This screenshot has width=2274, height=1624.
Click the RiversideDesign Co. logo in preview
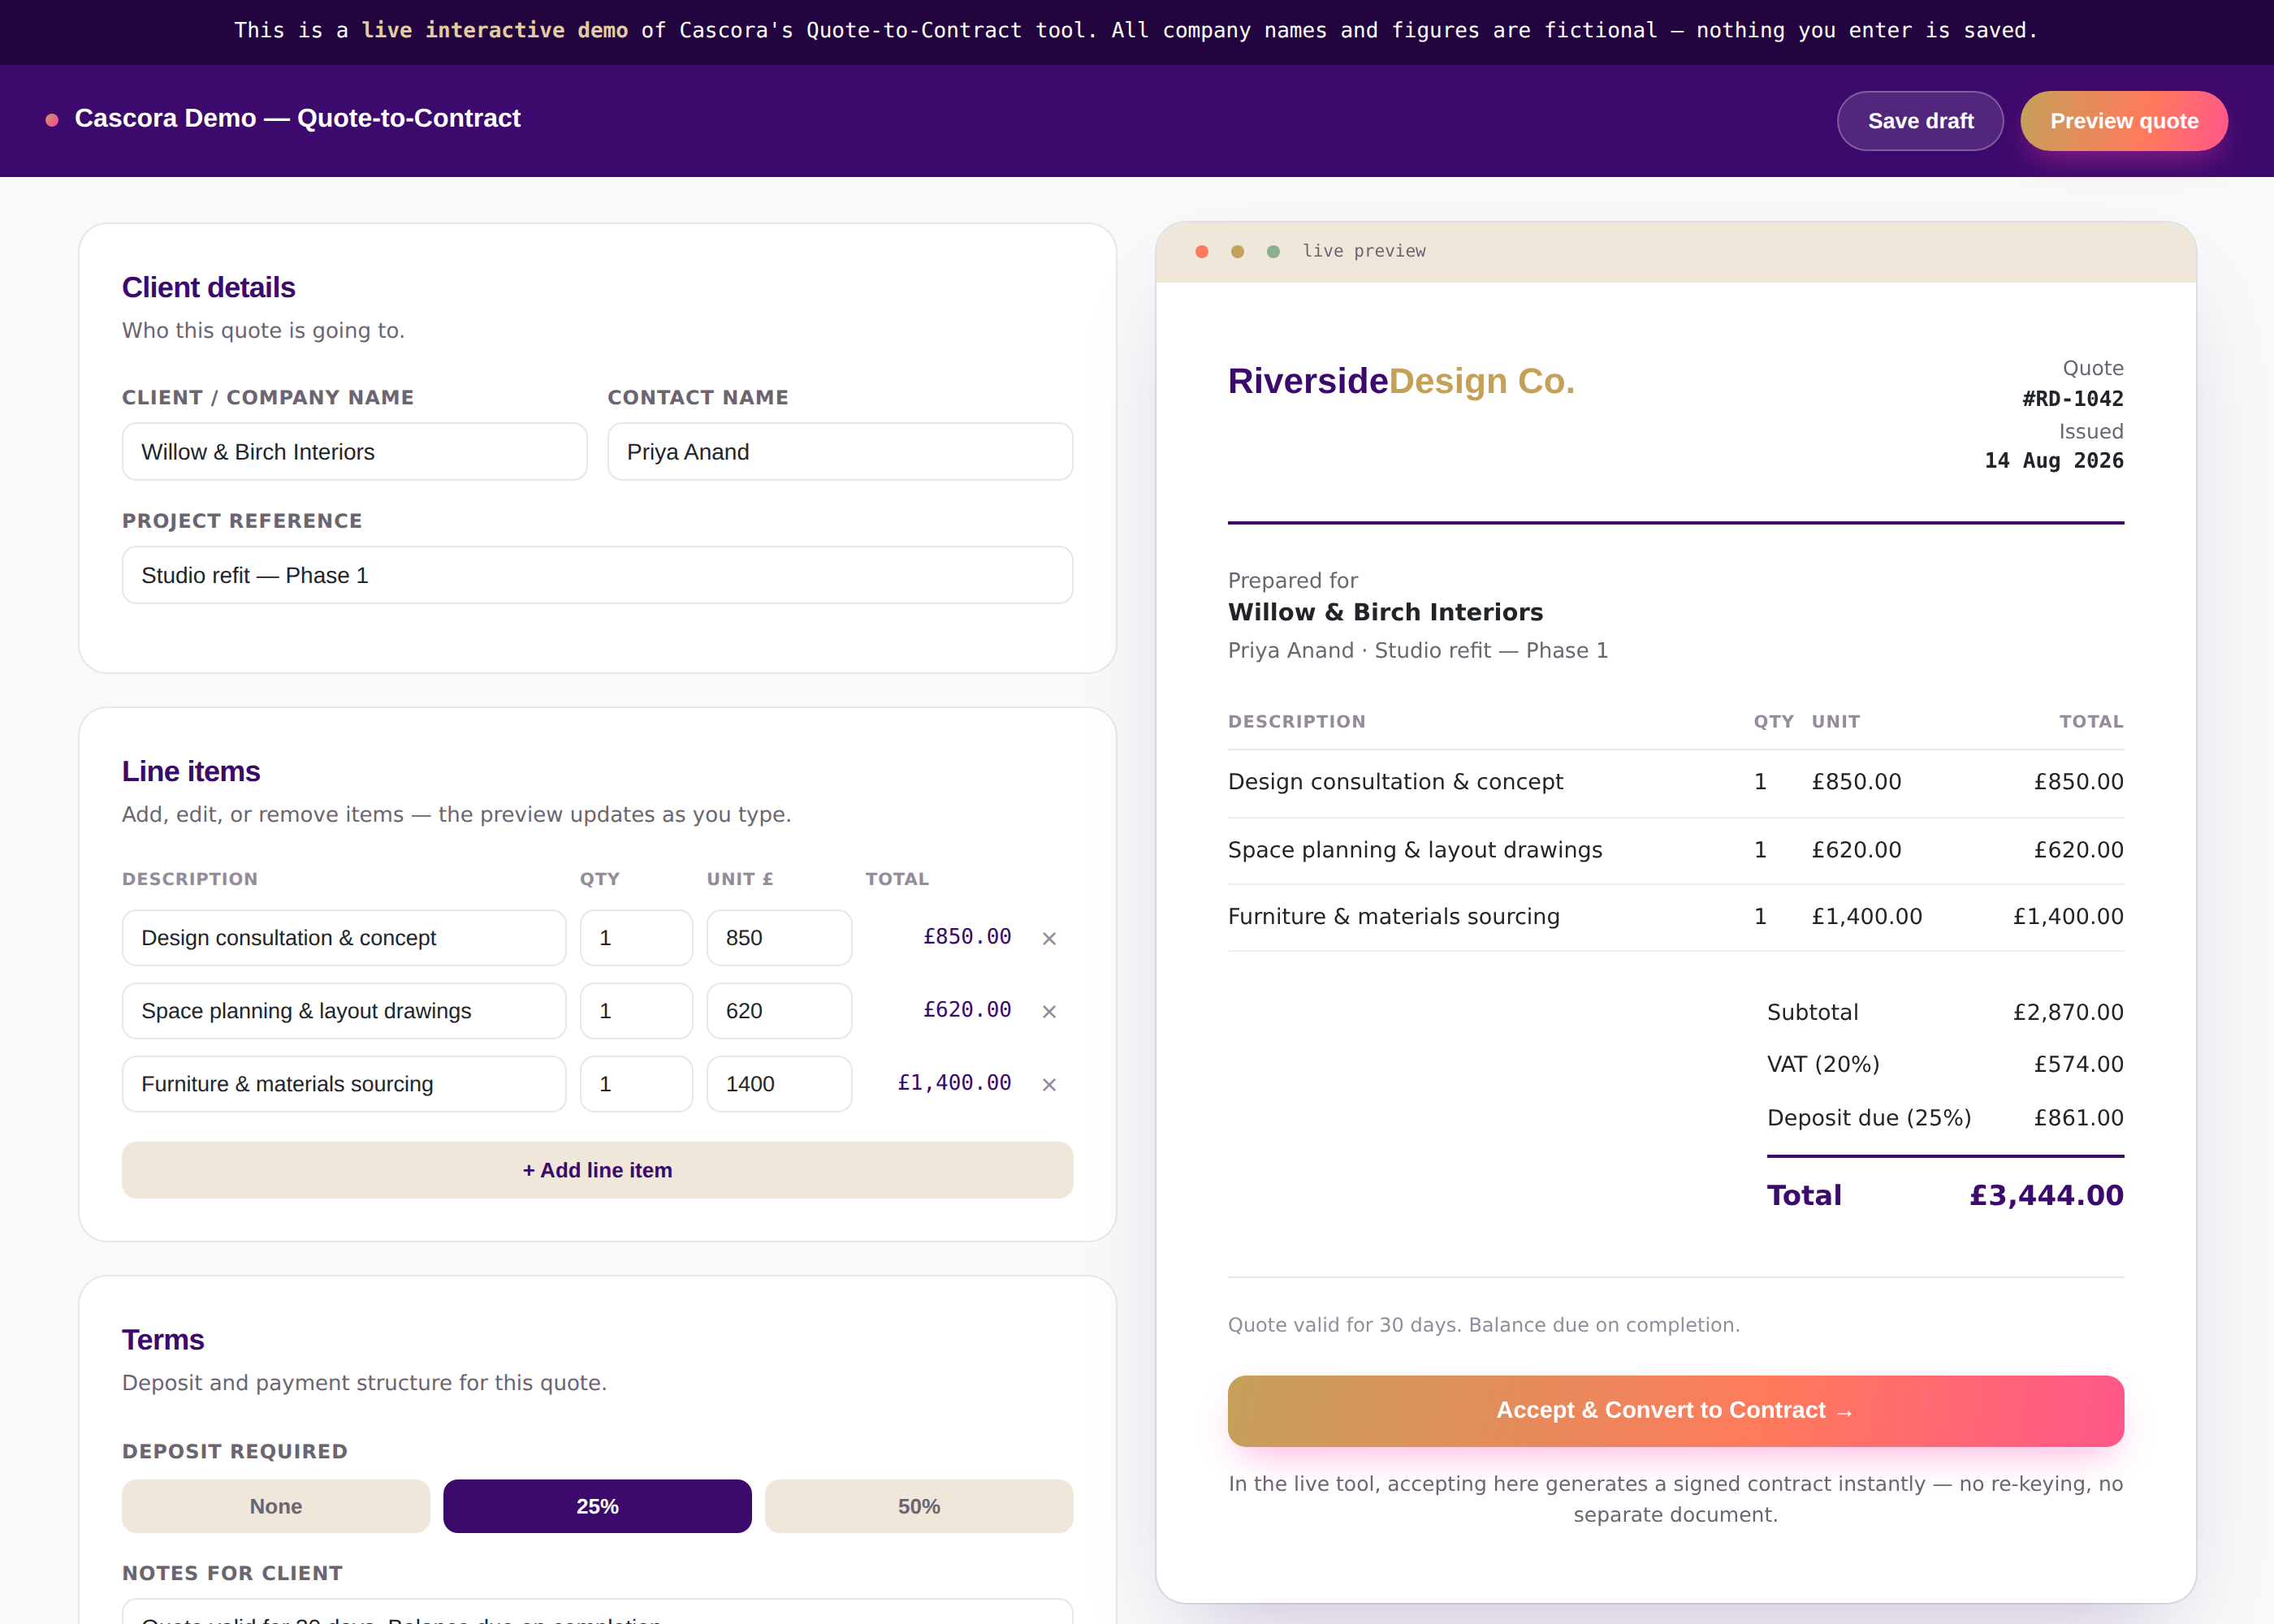tap(1401, 381)
